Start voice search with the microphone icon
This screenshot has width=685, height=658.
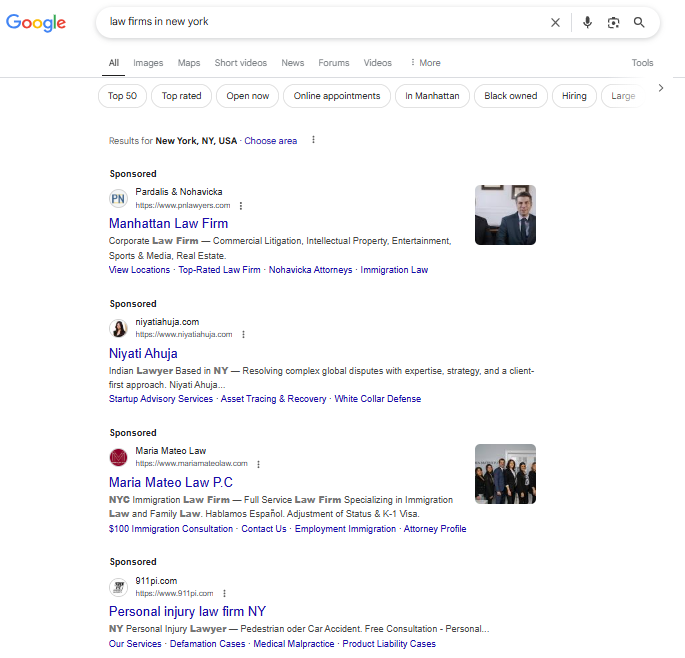(x=588, y=22)
